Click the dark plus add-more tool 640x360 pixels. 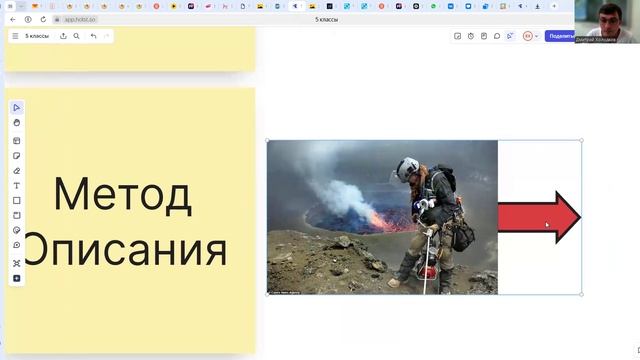pos(16,278)
